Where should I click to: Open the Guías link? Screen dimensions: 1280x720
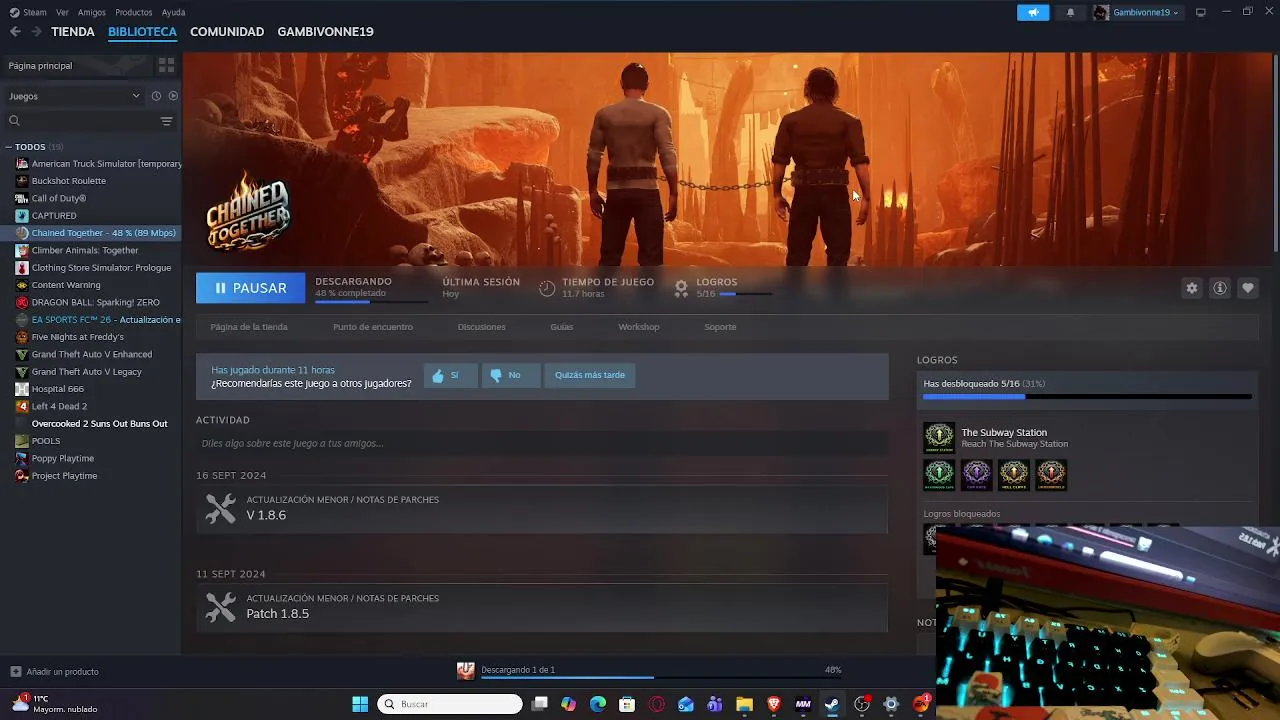coord(561,327)
